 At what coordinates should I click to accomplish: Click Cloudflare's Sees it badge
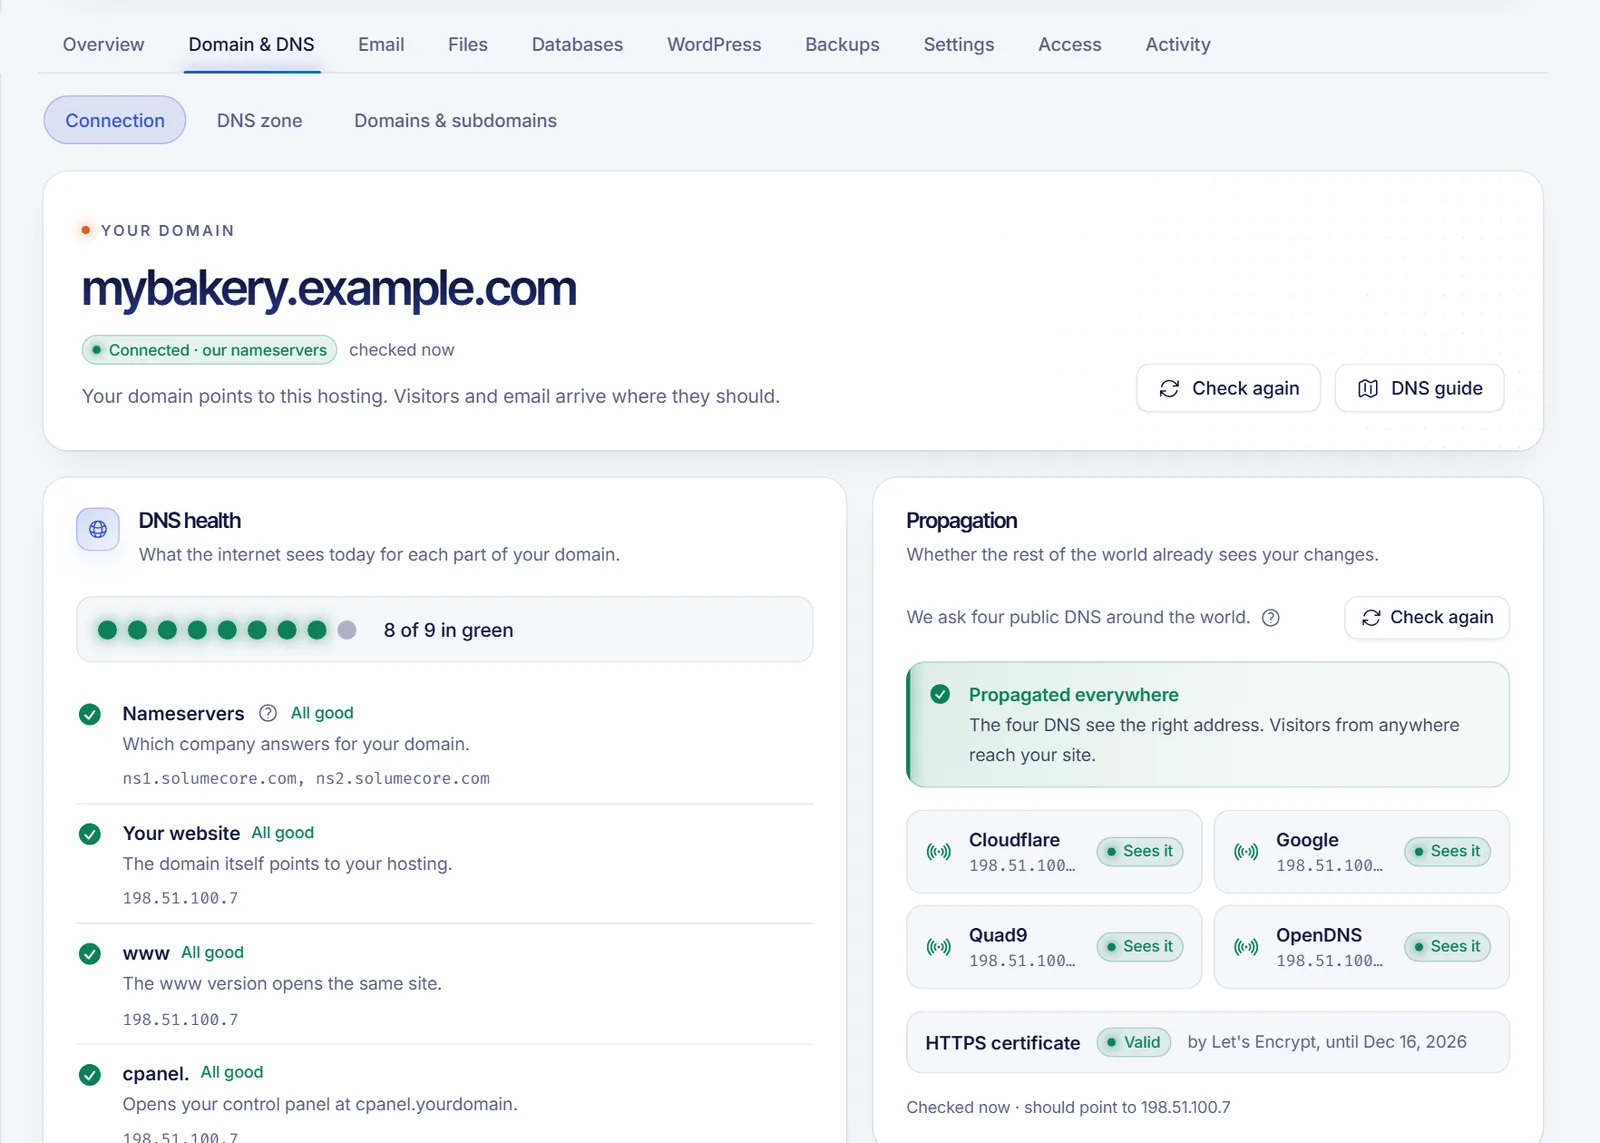(1140, 851)
